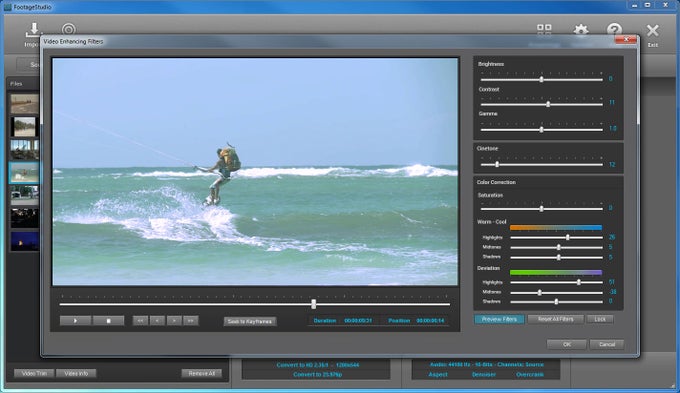Viewport: 680px width, 393px height.
Task: Click the Position timecode value
Action: pos(430,321)
